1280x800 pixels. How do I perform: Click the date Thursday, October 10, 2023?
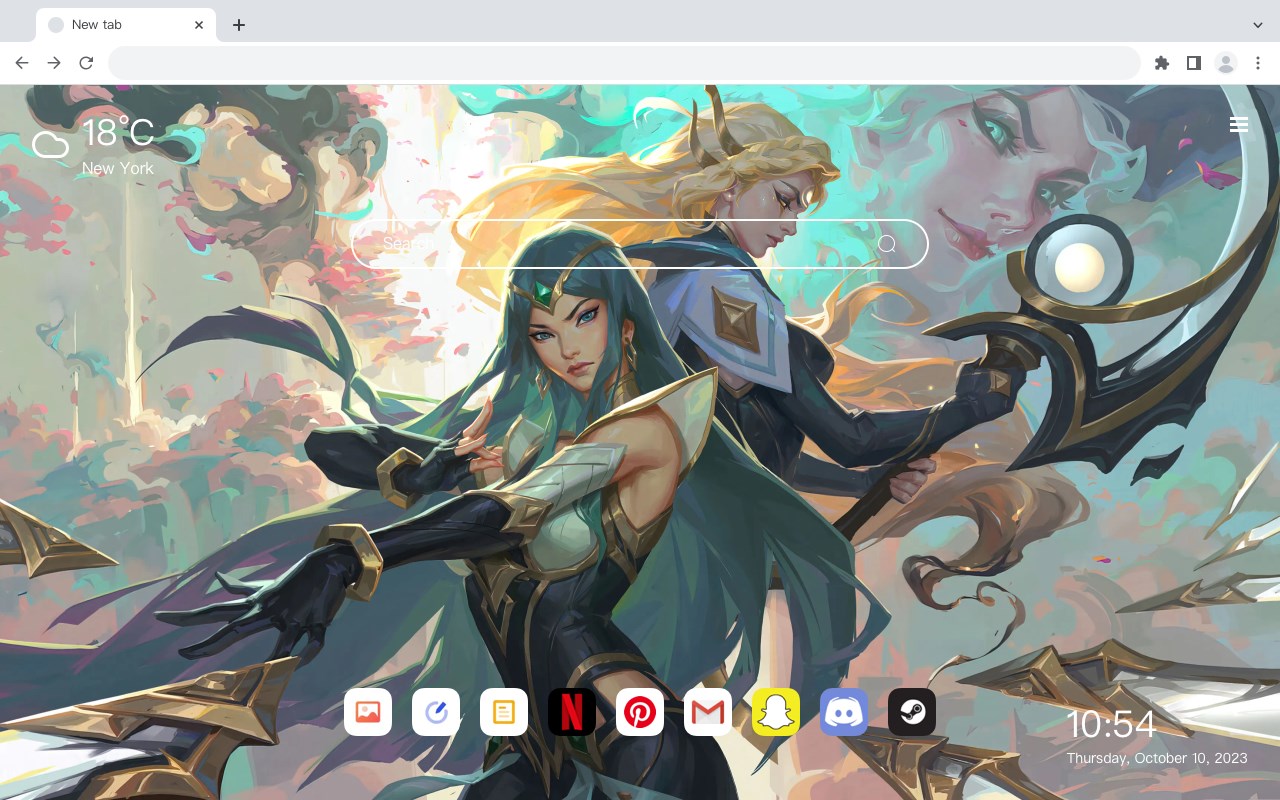click(x=1157, y=758)
